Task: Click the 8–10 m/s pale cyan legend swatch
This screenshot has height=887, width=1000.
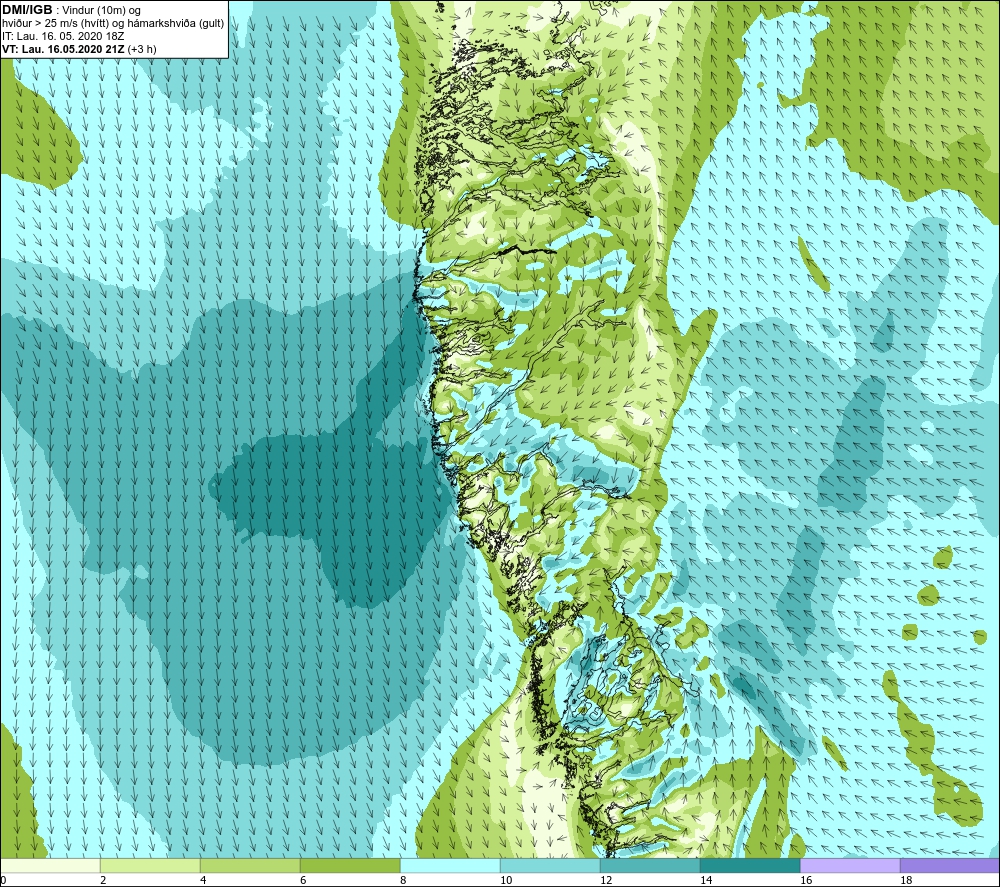Action: point(450,865)
